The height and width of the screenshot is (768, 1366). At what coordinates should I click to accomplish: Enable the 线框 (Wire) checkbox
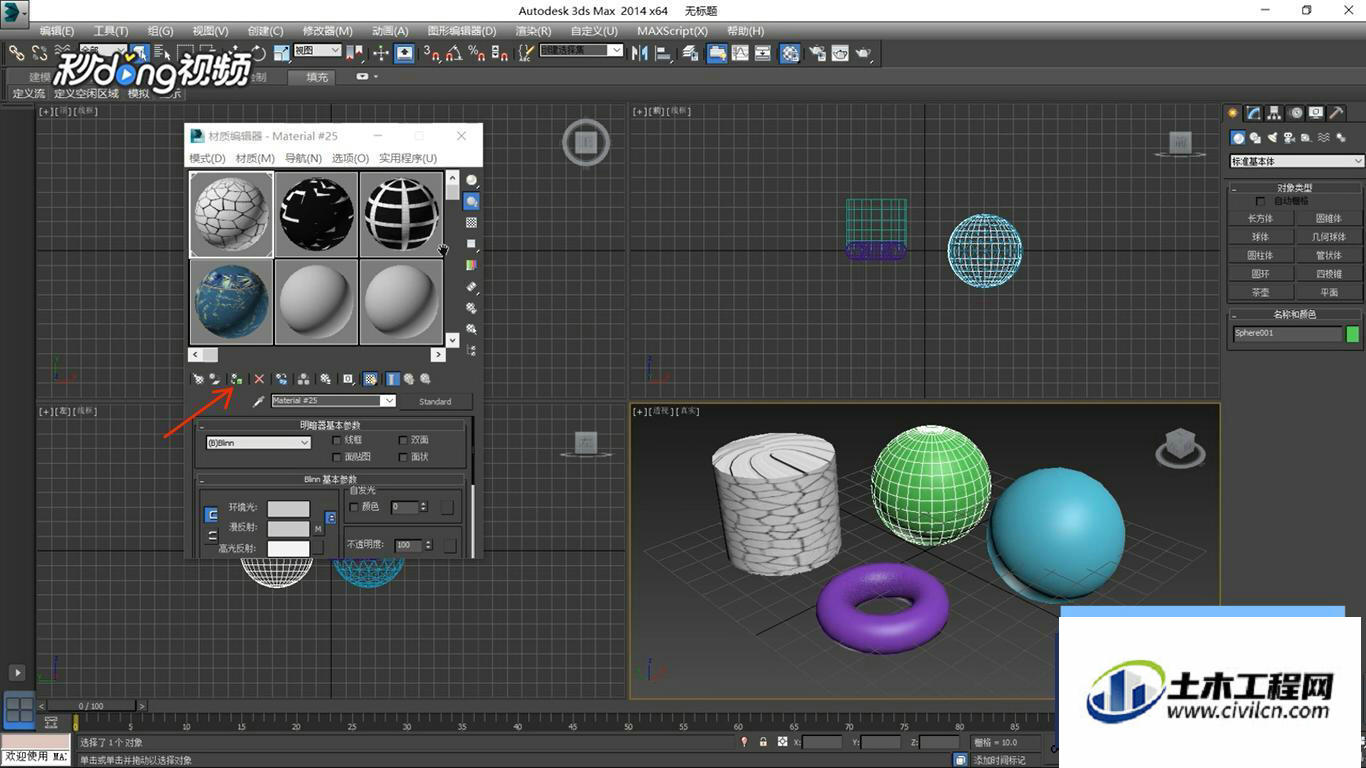(x=337, y=440)
